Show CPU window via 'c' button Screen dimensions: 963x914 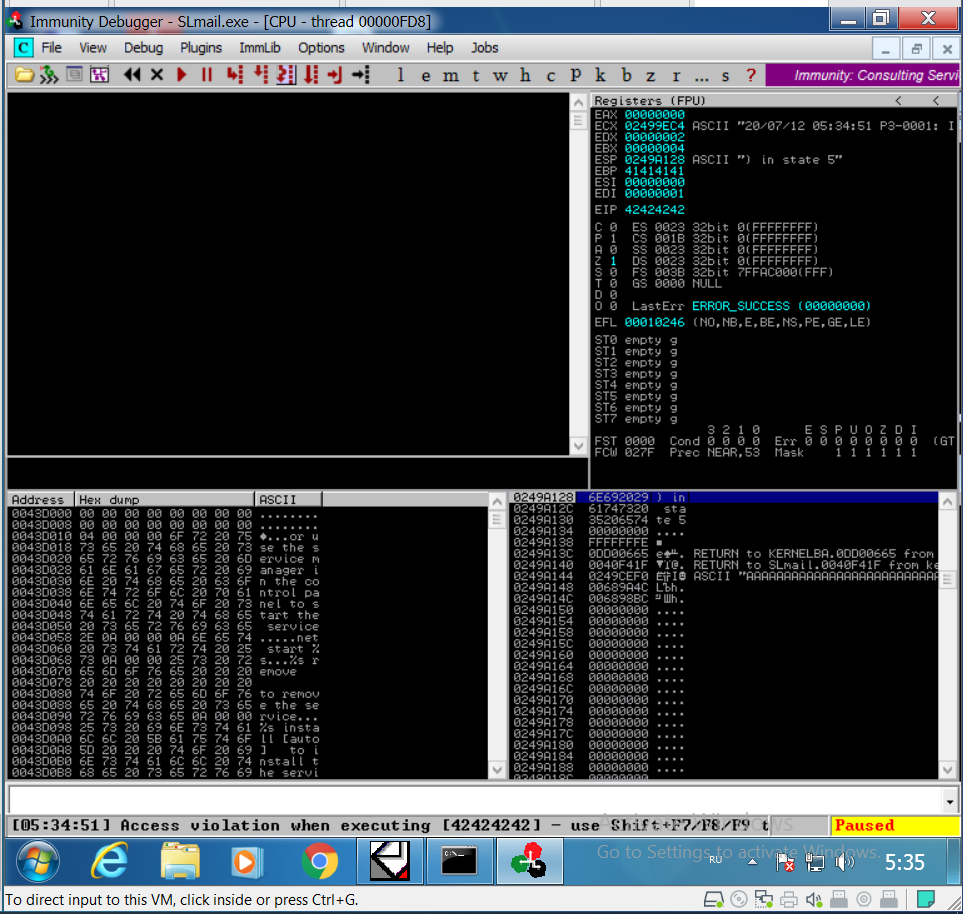(550, 76)
